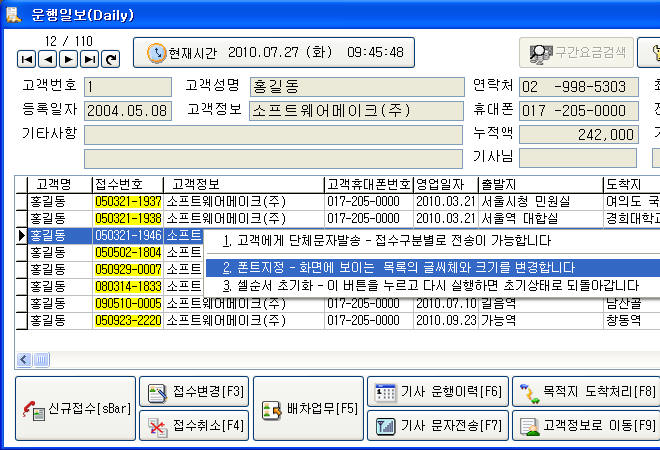Click the 출발지 column header
Screen dimensions: 660x450
[x=540, y=184]
